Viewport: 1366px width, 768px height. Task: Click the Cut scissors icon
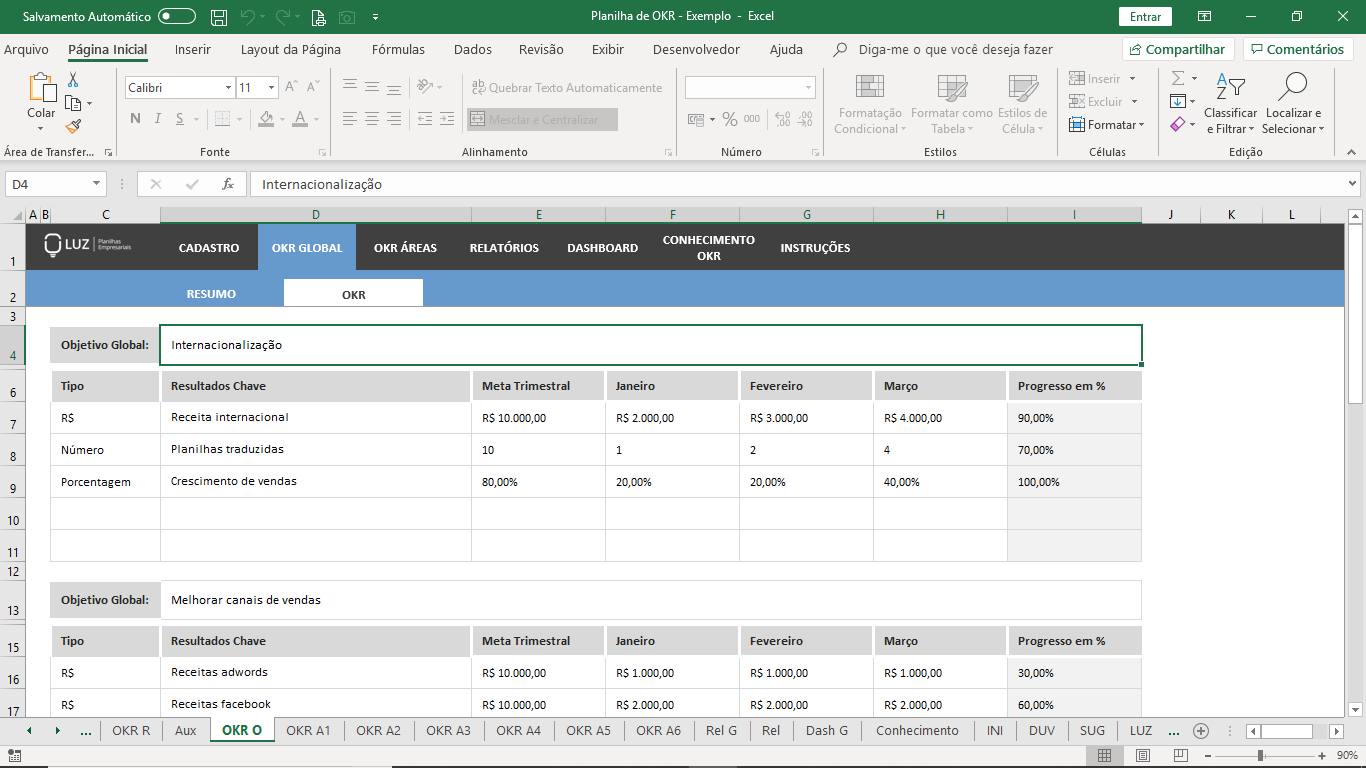(x=73, y=80)
